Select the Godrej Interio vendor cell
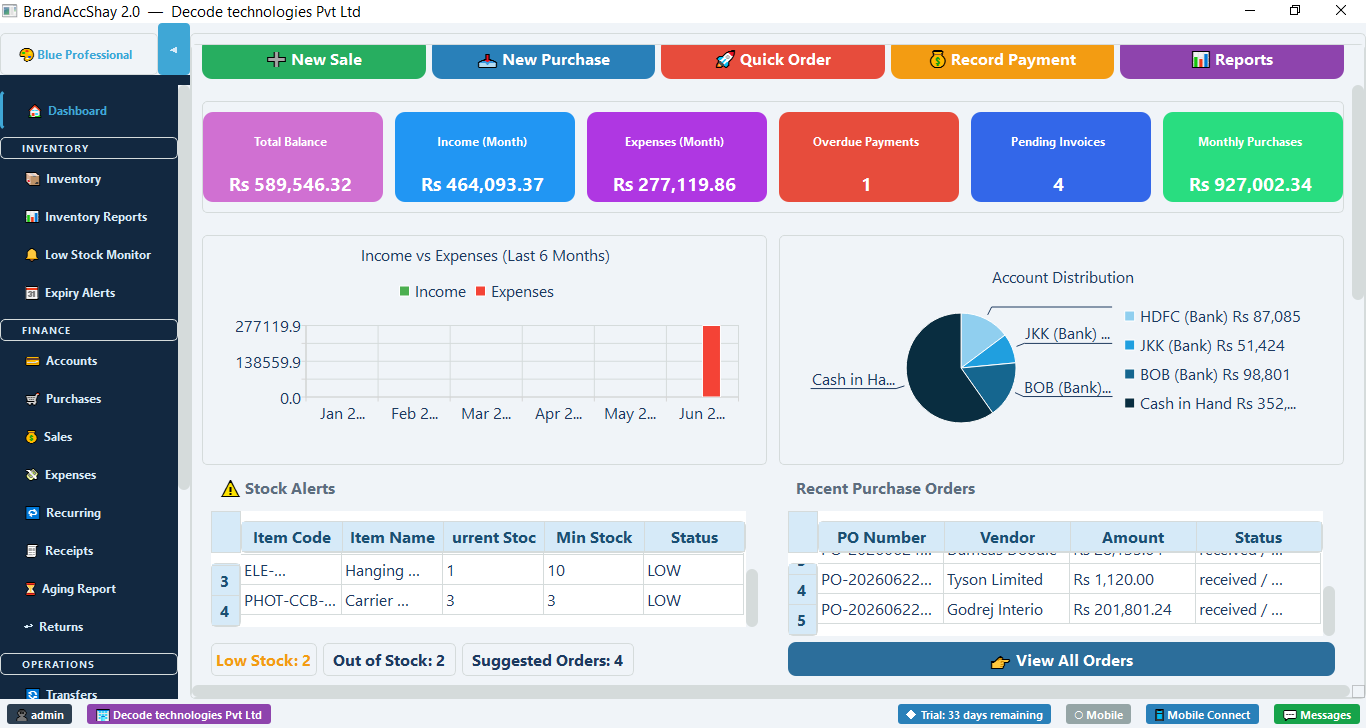Screen dimensions: 1366x728 [1007, 610]
